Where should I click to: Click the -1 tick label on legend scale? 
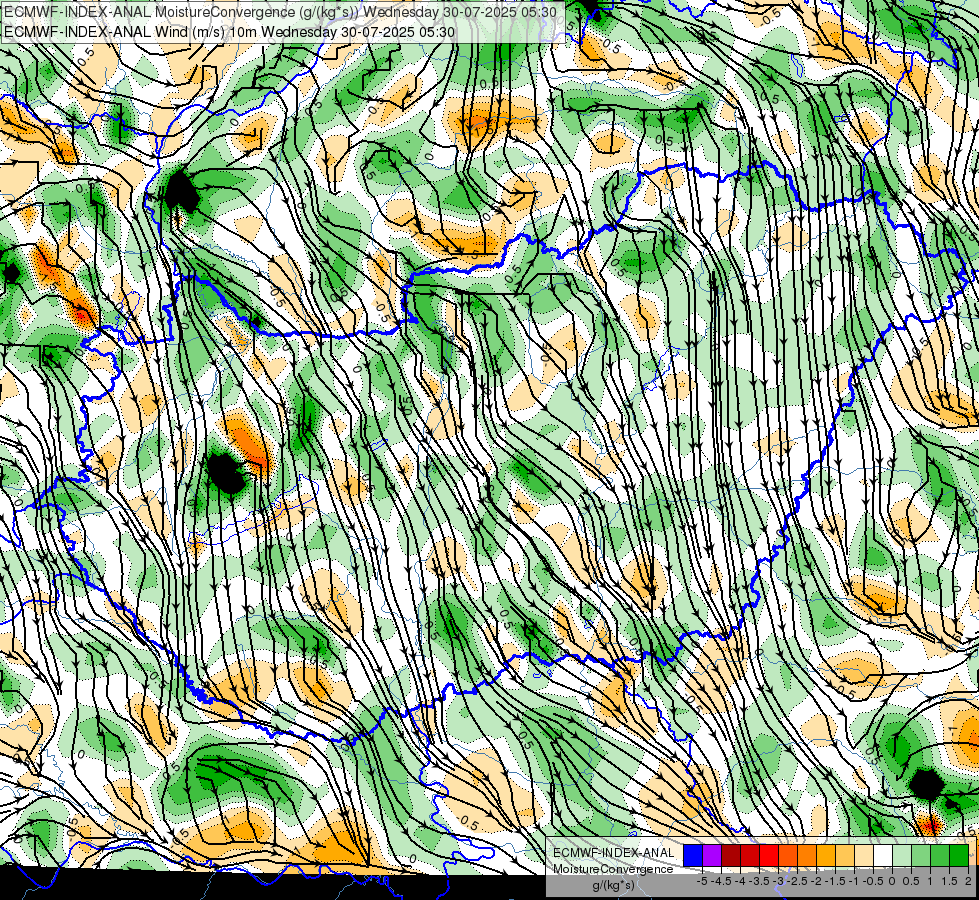(x=854, y=881)
